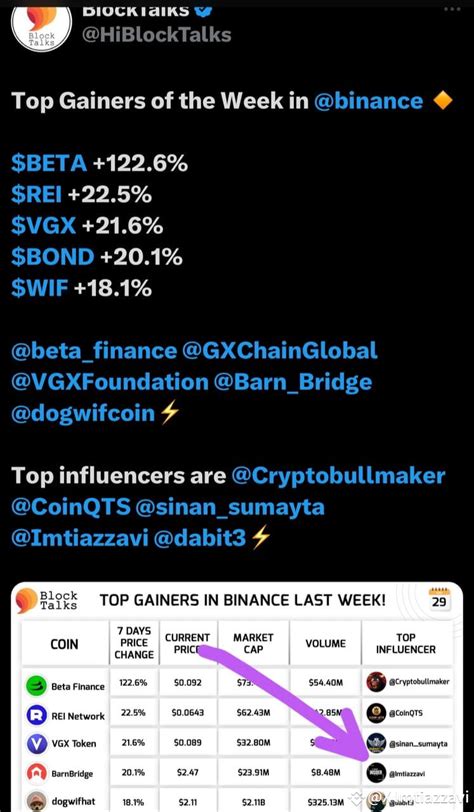Viewport: 474px width, 812px height.
Task: Open the @sinan_sumayta mention
Action: coord(230,507)
